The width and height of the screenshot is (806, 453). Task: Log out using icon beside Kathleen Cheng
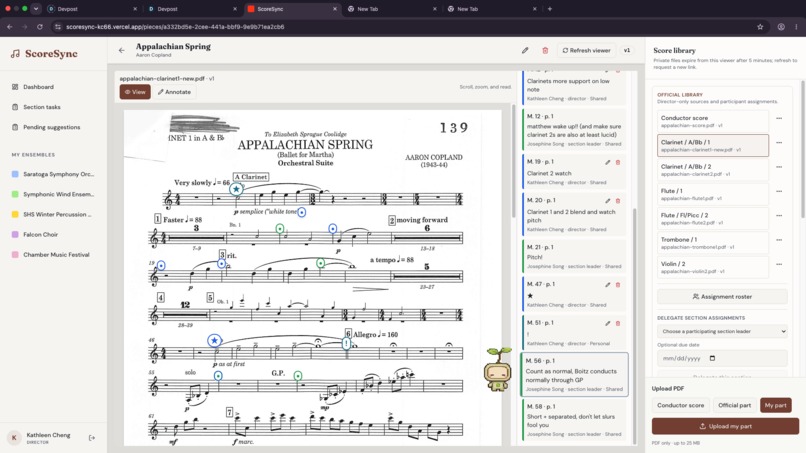coord(92,438)
